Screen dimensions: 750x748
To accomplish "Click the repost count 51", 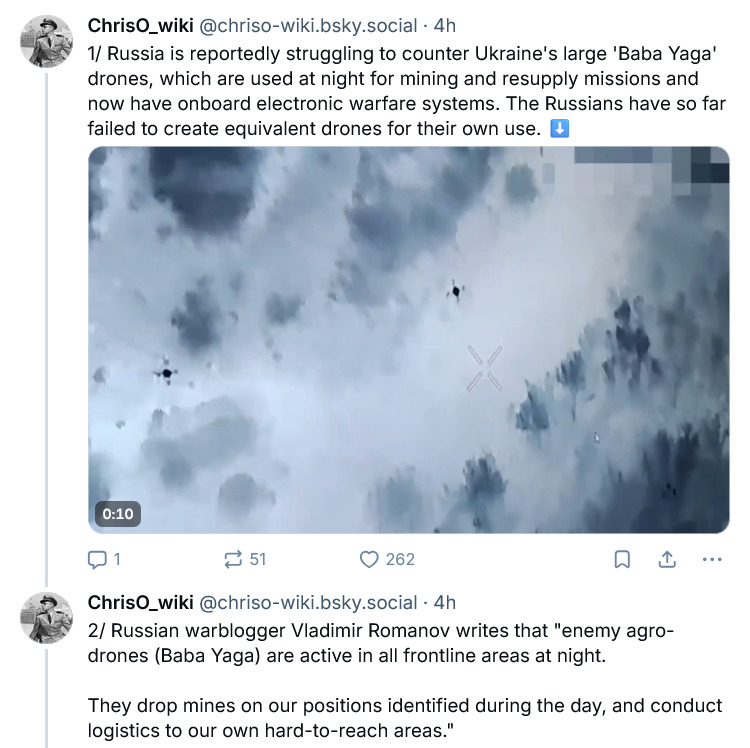I will pyautogui.click(x=258, y=560).
